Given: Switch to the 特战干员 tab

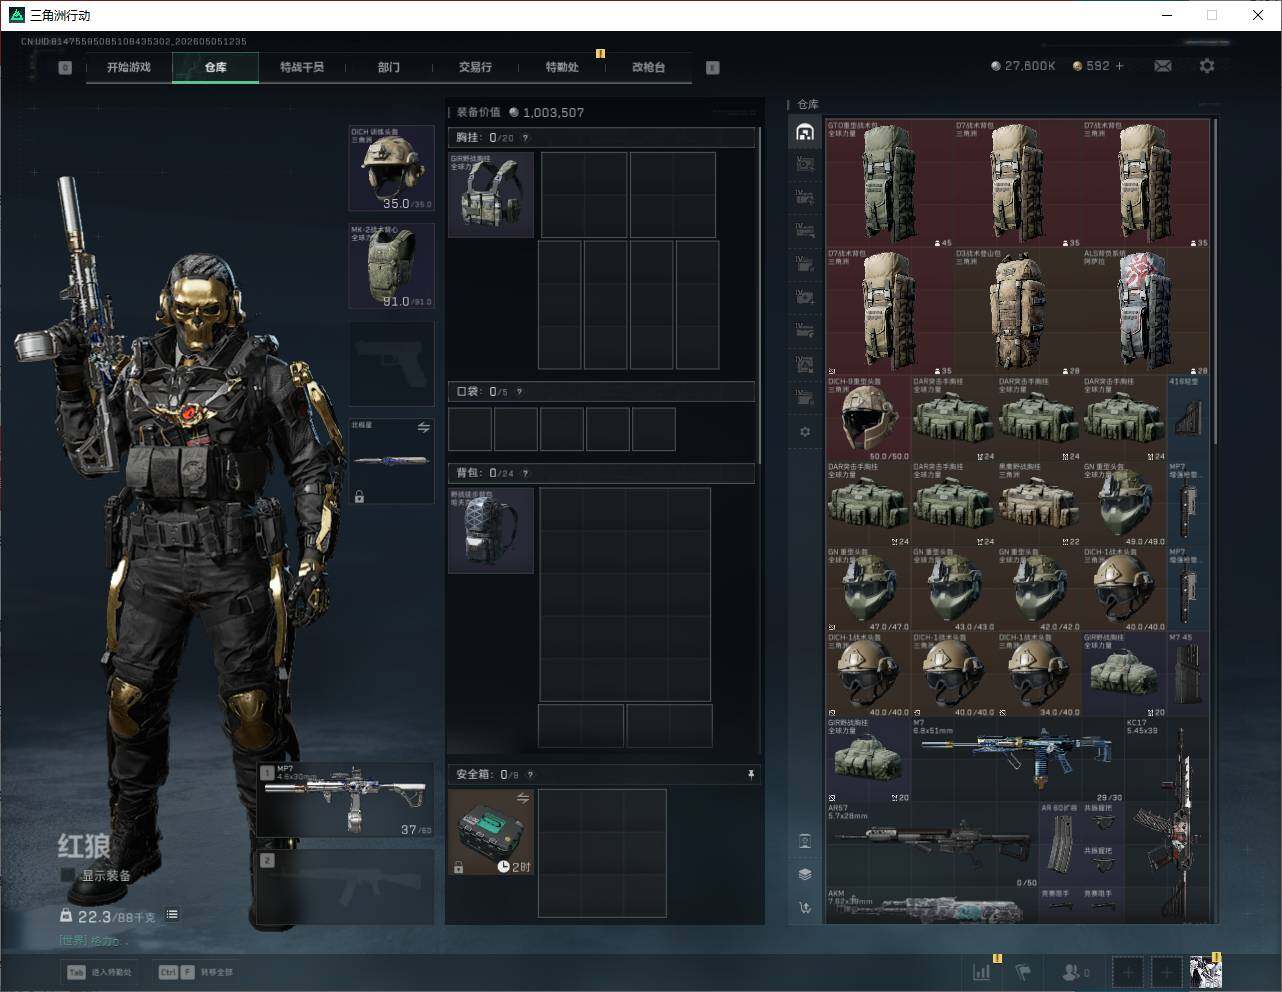Looking at the screenshot, I should [x=301, y=67].
